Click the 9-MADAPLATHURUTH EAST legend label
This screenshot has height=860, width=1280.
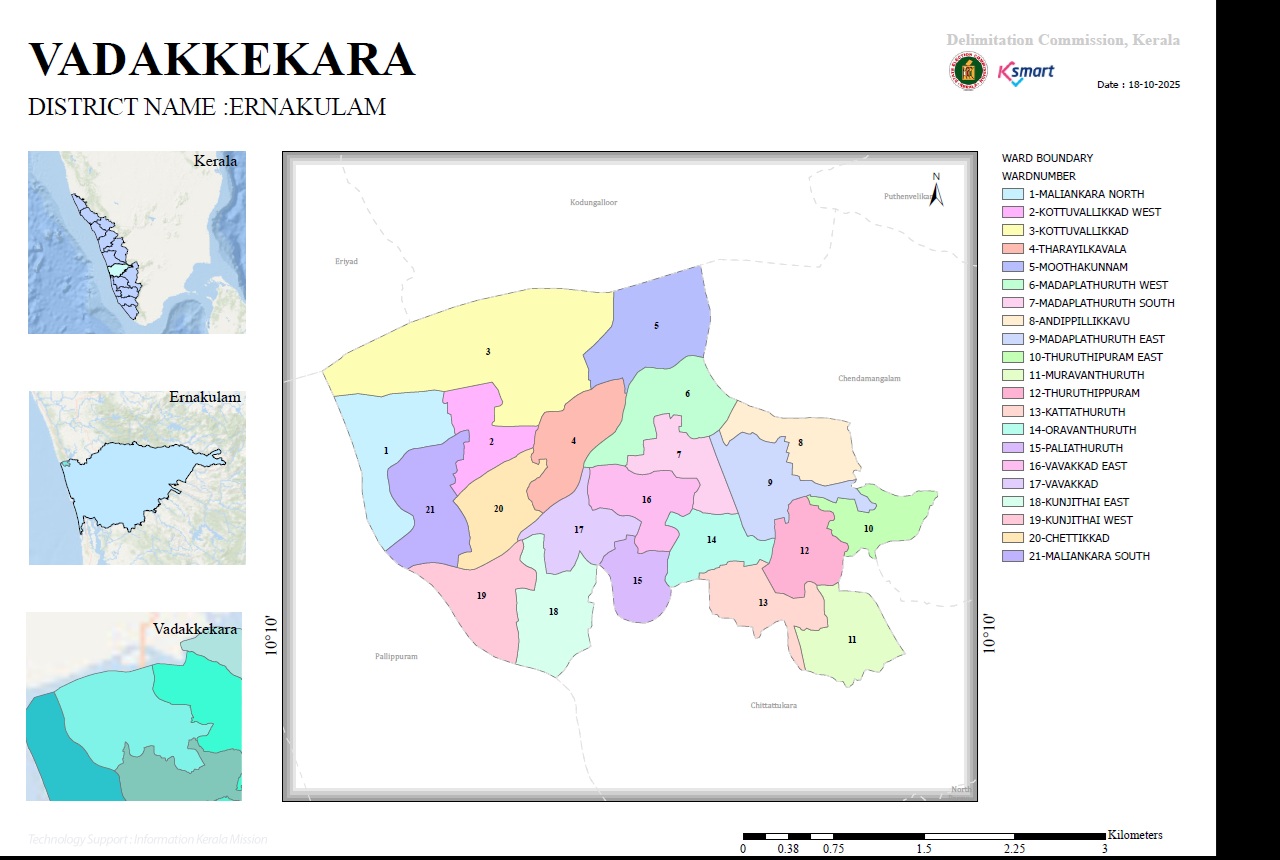(x=1096, y=339)
